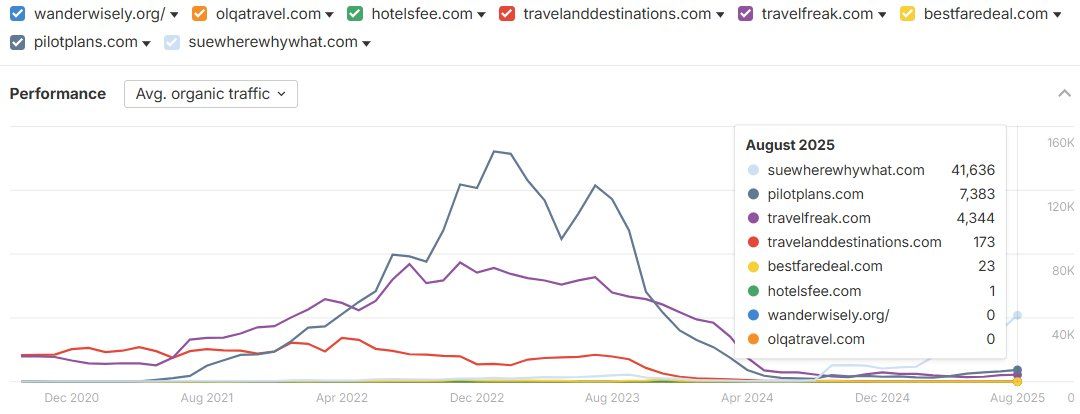Open dropdown arrow next to wanderwisely.org/
The width and height of the screenshot is (1080, 414).
pyautogui.click(x=174, y=14)
